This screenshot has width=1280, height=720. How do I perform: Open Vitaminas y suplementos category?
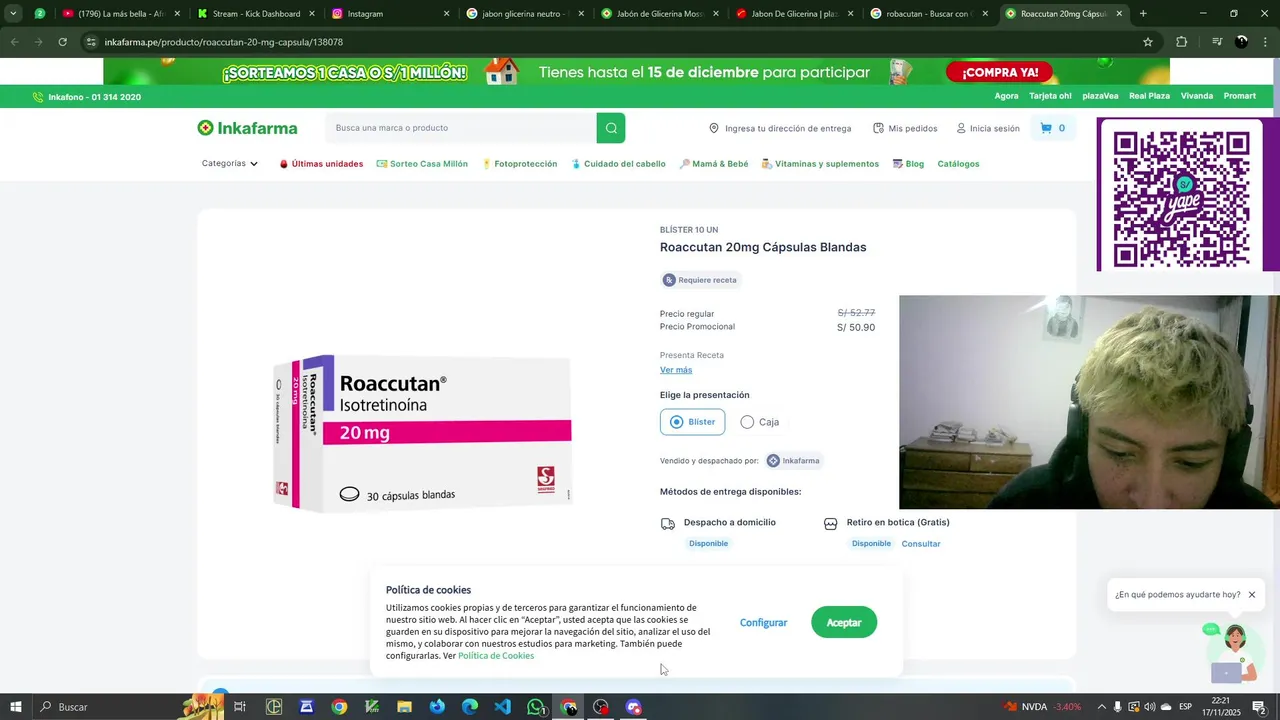pos(820,164)
